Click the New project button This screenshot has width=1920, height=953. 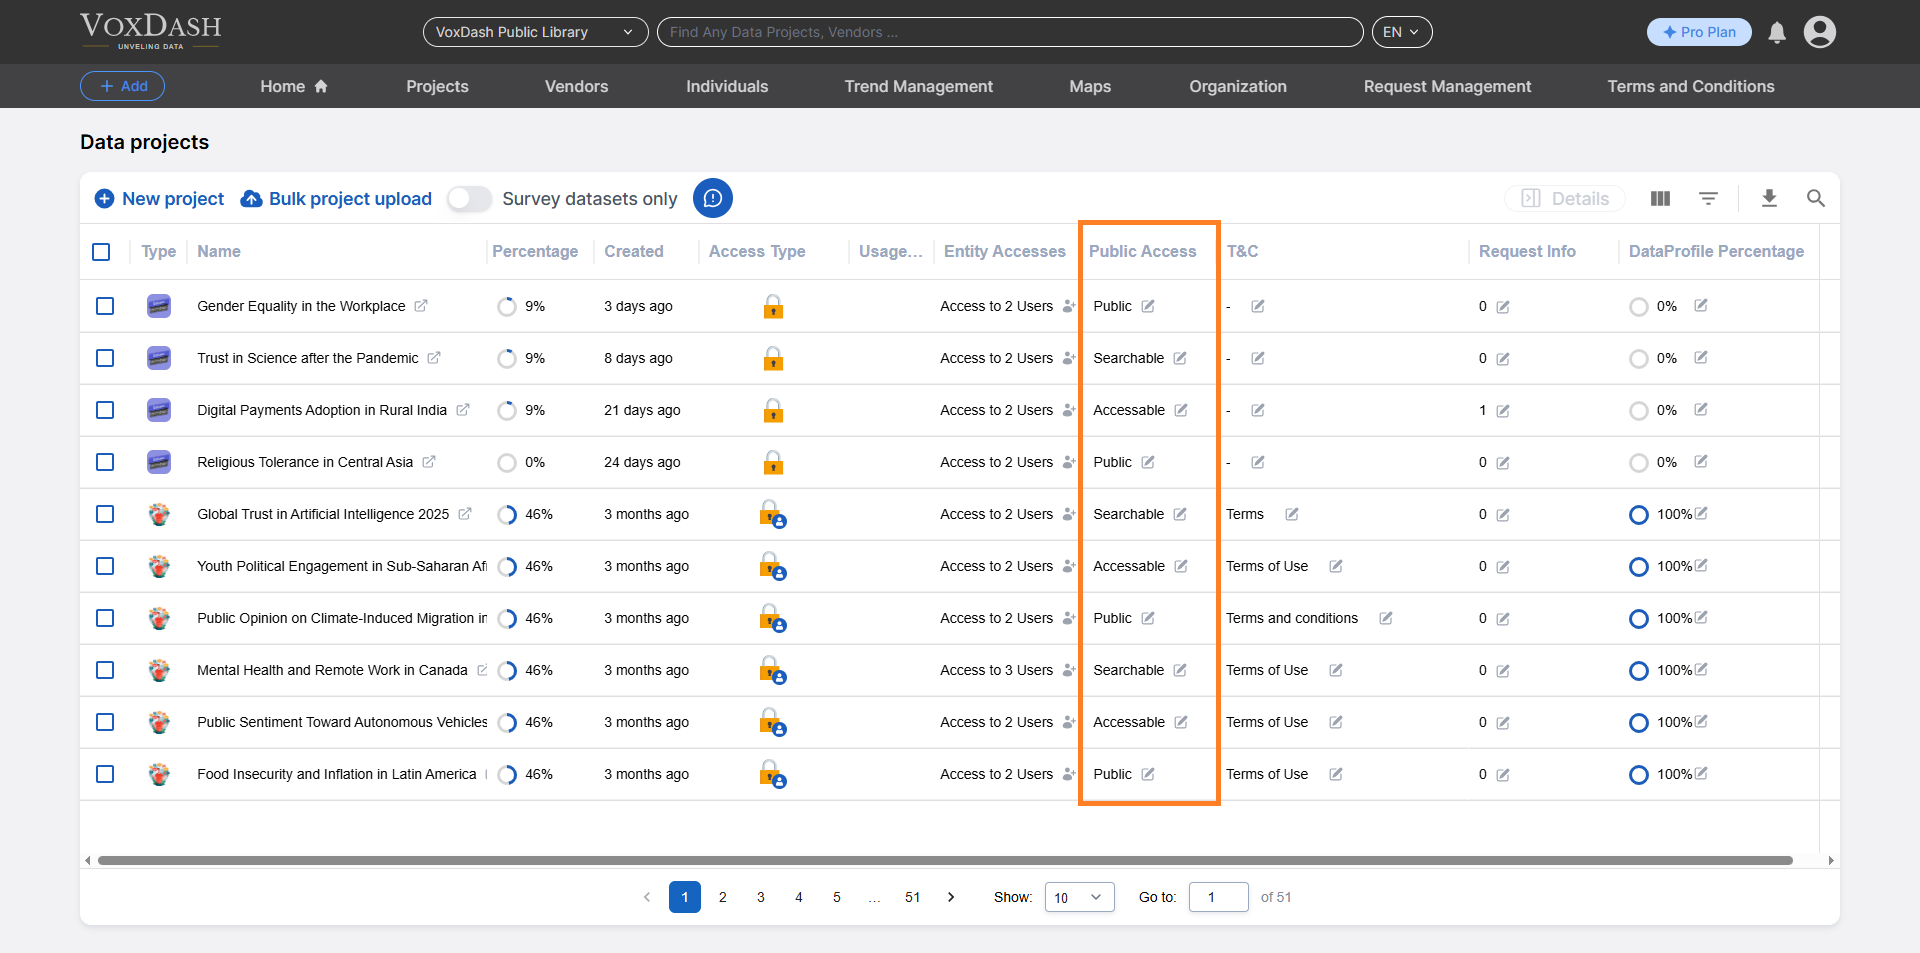click(160, 199)
